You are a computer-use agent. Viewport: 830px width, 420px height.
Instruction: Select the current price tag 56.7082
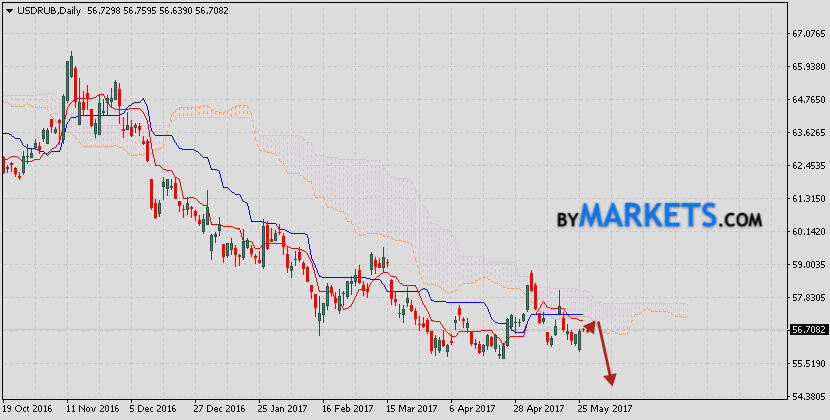point(807,329)
